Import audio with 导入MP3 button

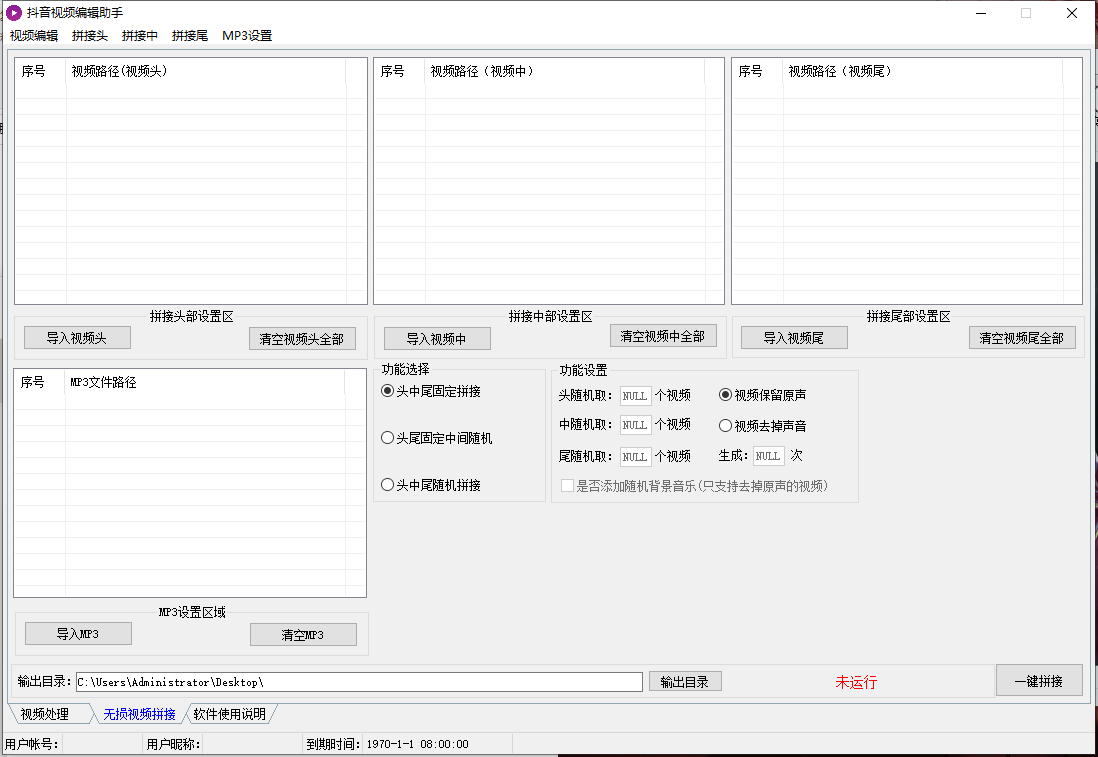click(78, 634)
